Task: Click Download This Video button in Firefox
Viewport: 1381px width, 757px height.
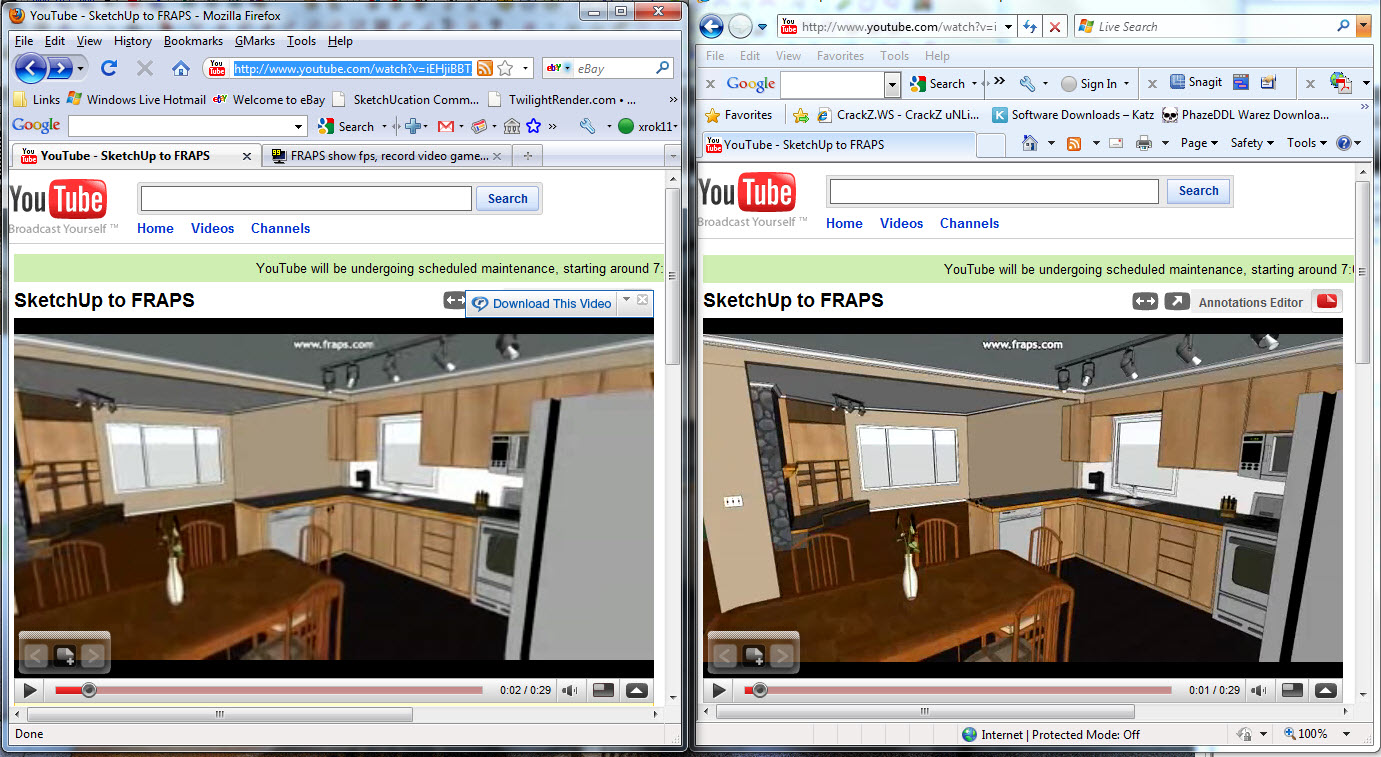Action: pyautogui.click(x=541, y=303)
